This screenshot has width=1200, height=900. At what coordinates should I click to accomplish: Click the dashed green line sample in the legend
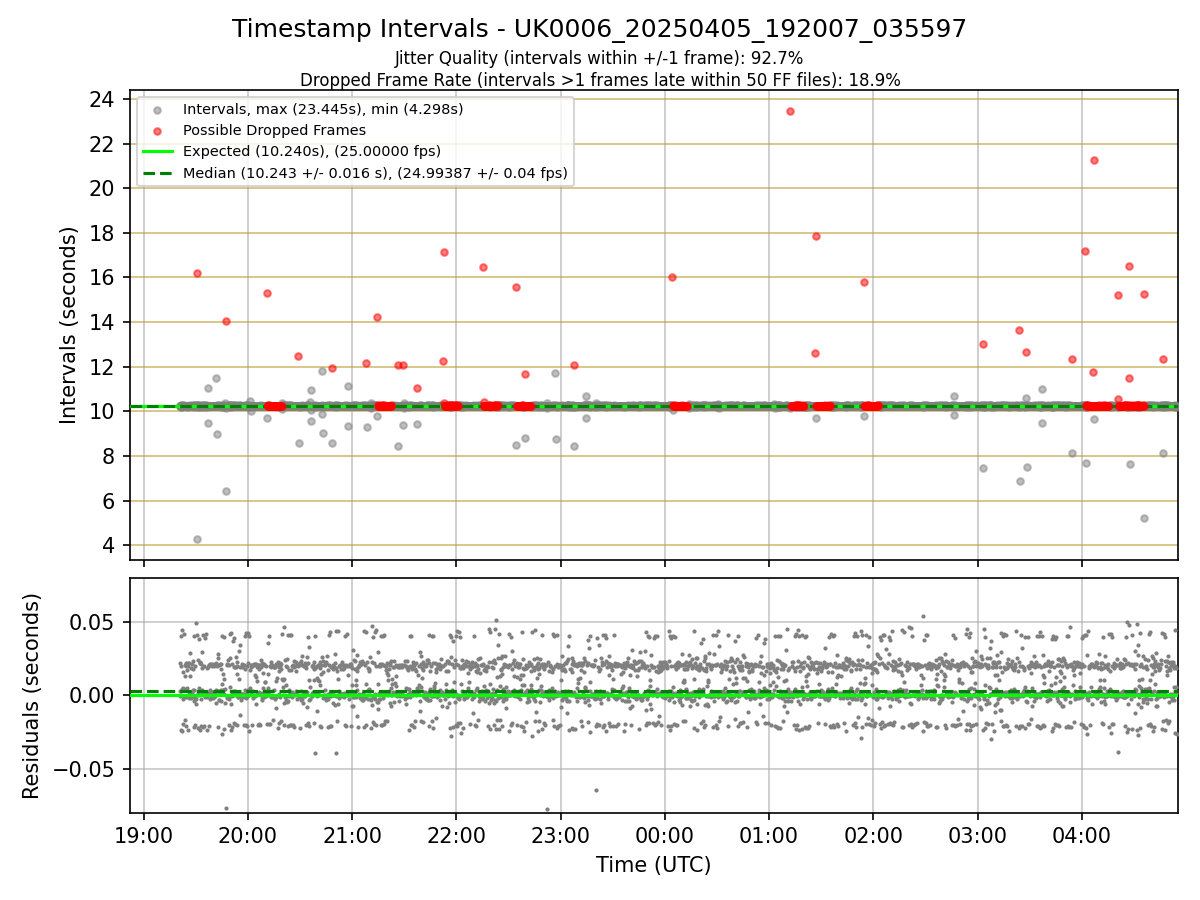coord(157,173)
